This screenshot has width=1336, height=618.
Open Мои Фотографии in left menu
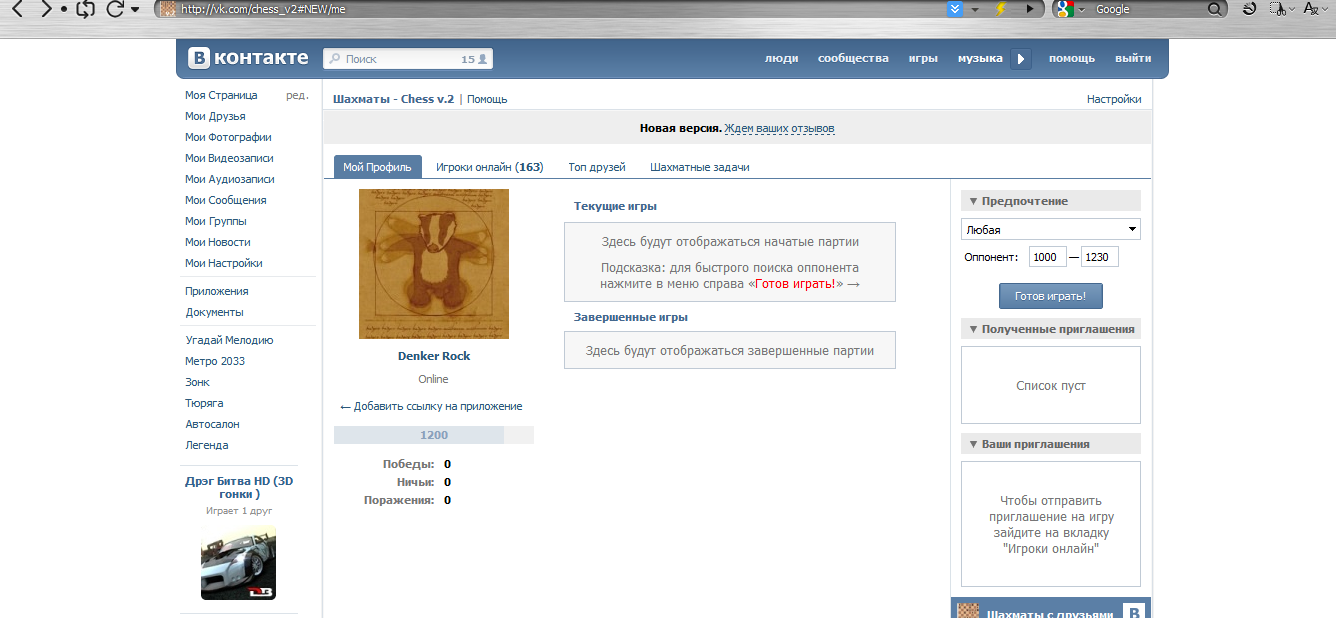pyautogui.click(x=228, y=137)
